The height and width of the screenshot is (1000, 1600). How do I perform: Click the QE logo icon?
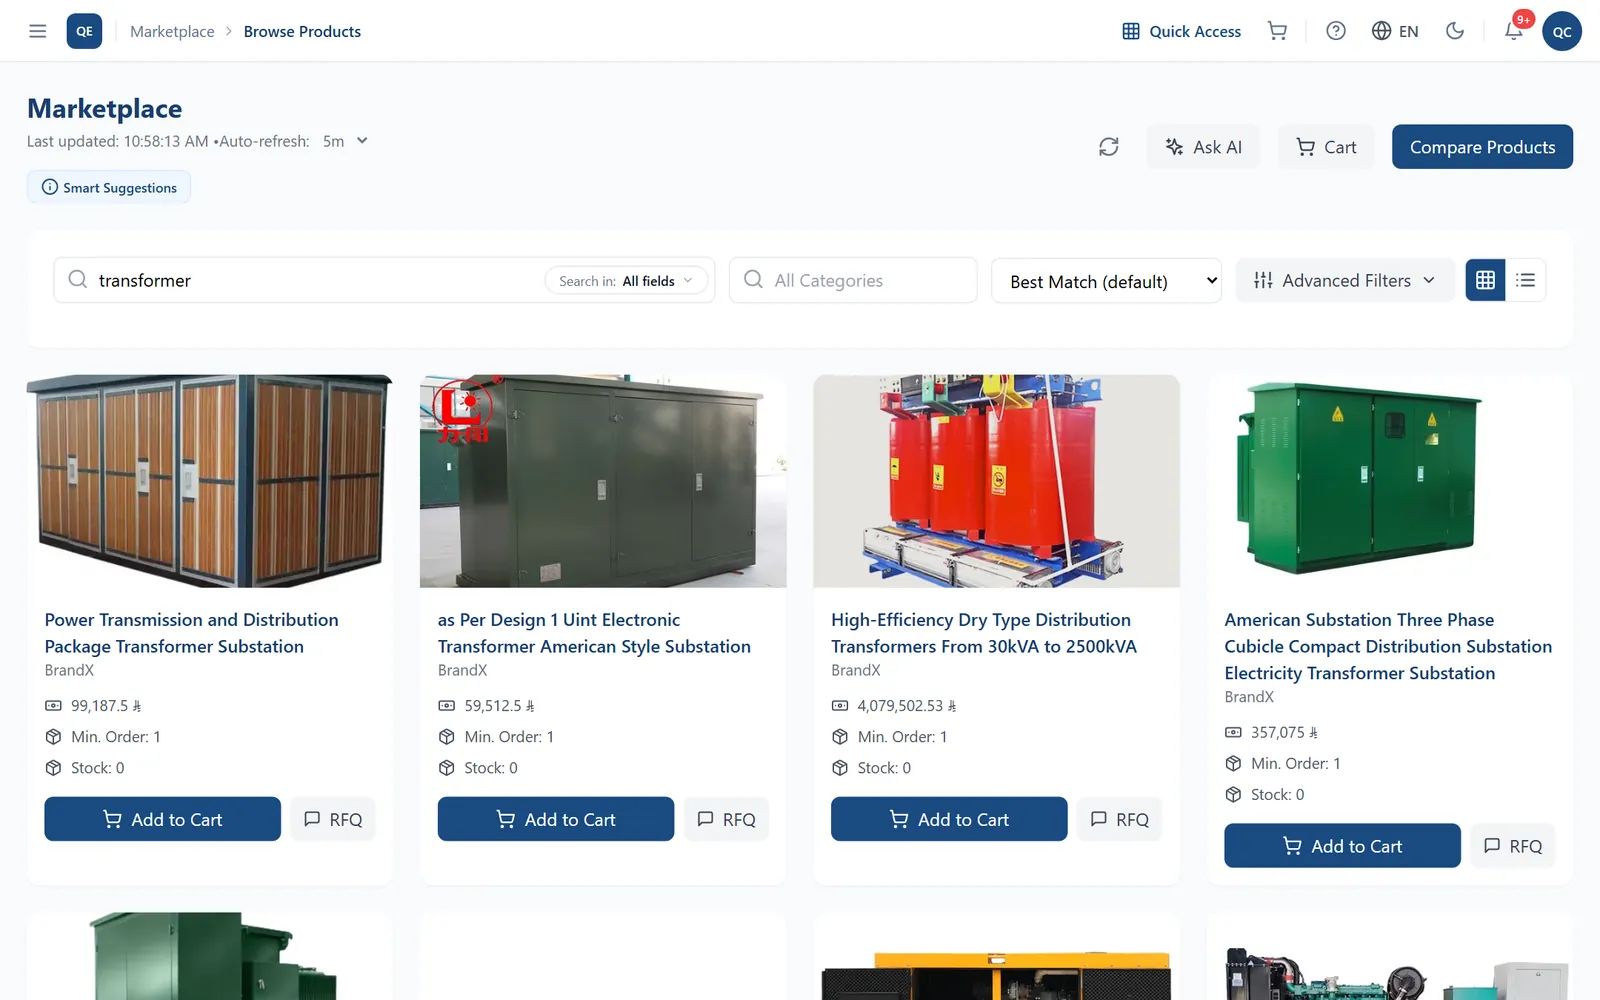84,31
